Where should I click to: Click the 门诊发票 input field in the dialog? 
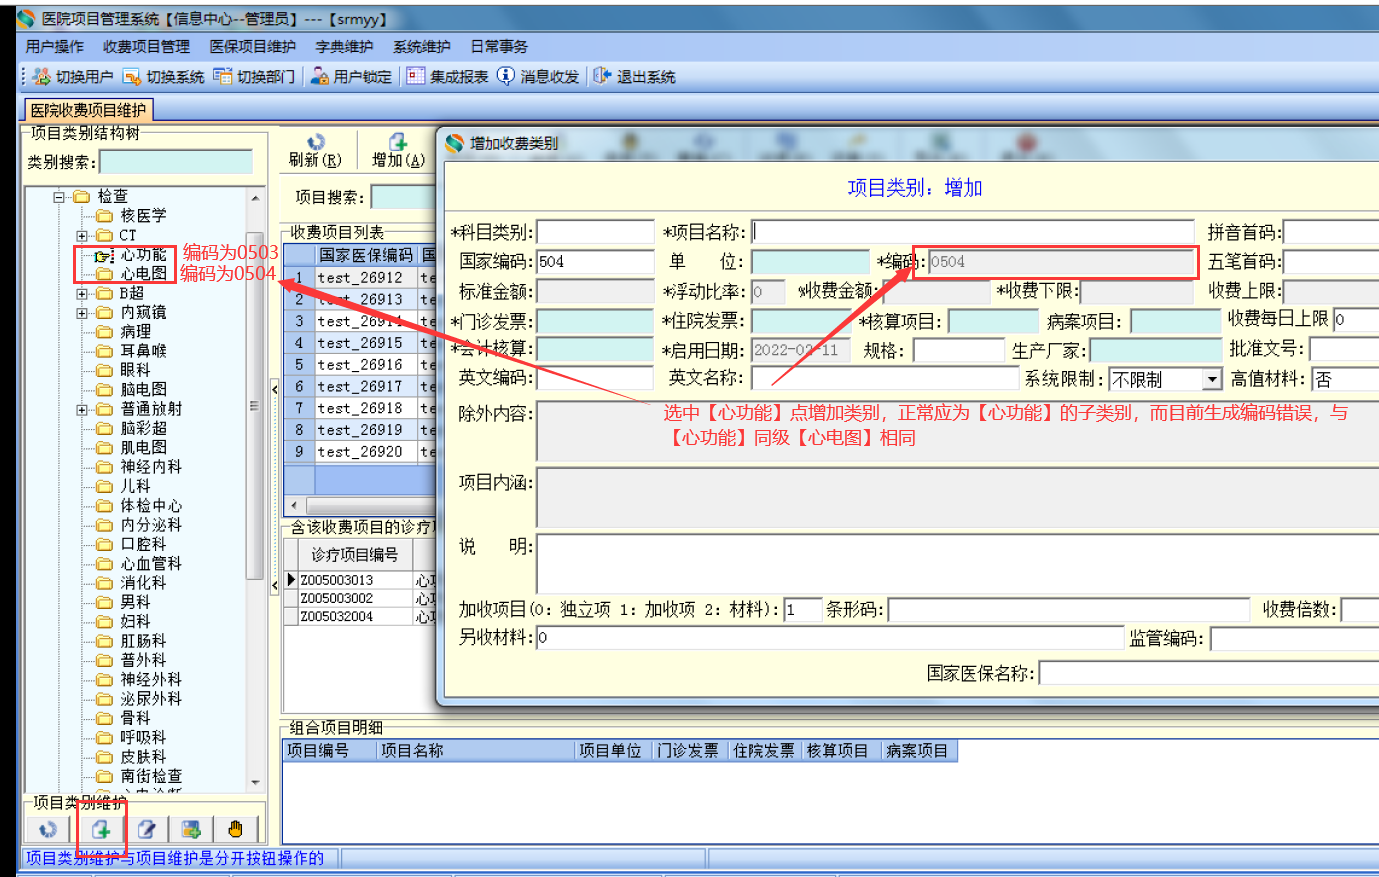(x=595, y=321)
